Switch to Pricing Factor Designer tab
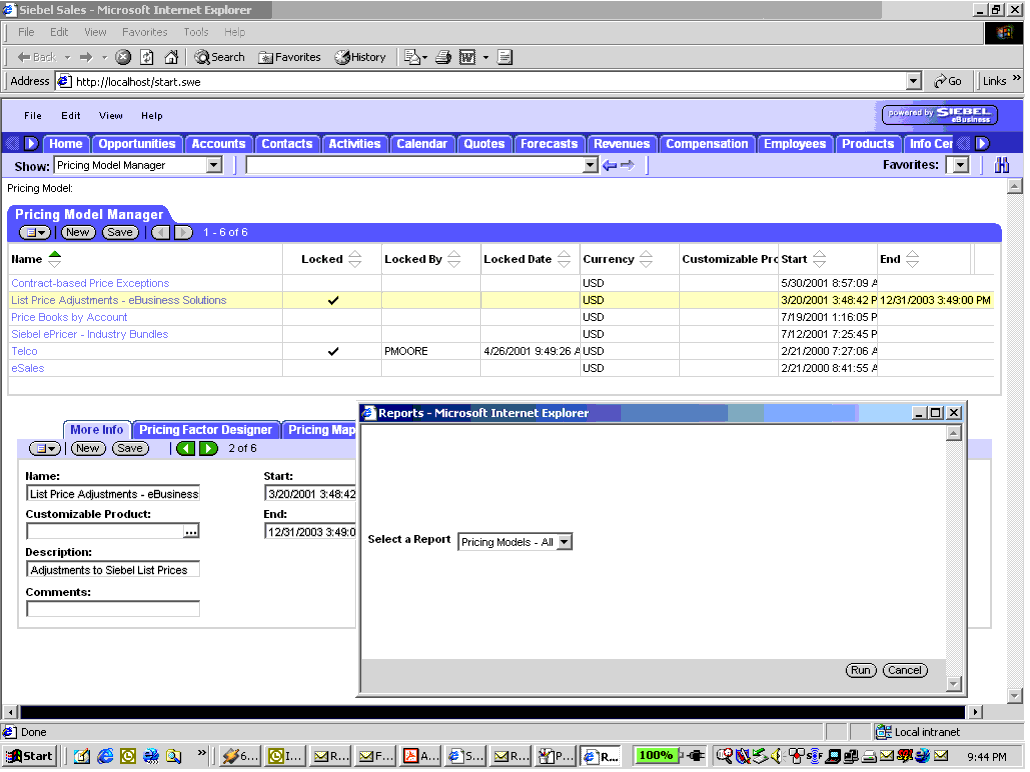 coord(206,430)
